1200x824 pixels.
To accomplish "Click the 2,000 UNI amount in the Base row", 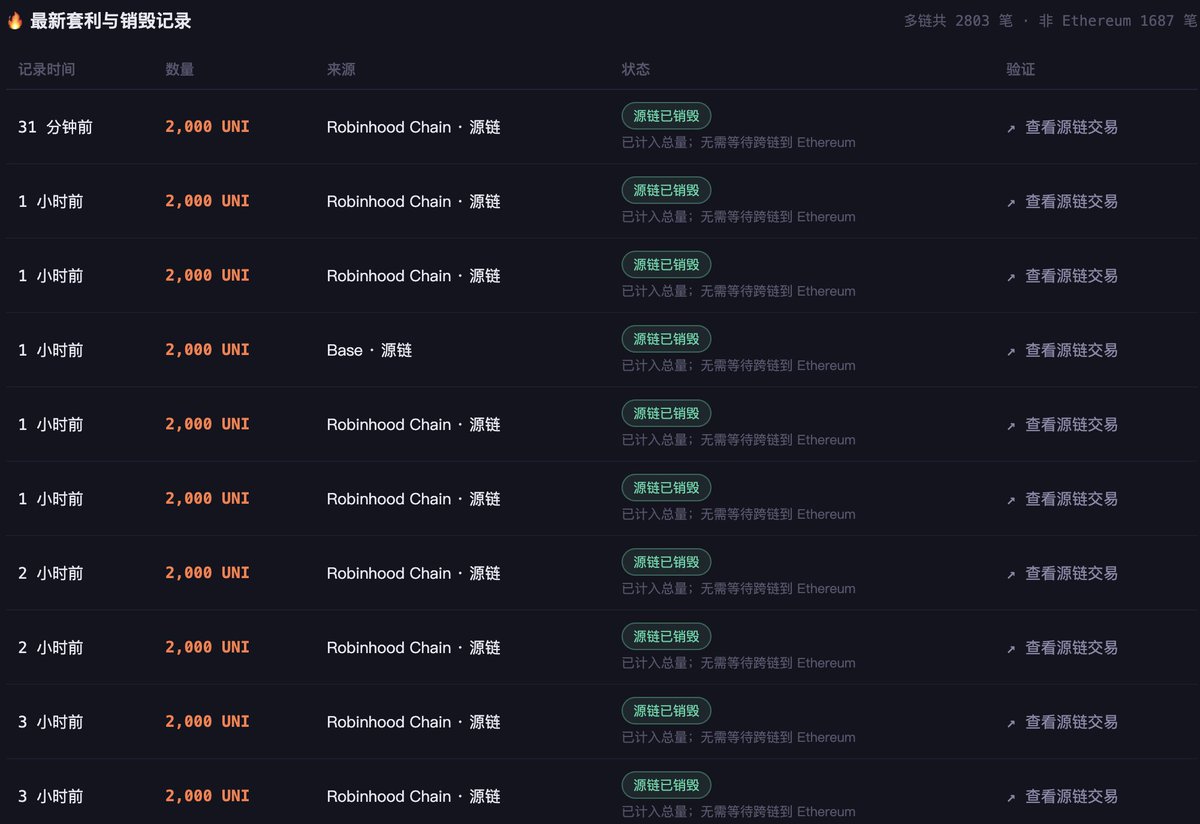I will click(208, 350).
